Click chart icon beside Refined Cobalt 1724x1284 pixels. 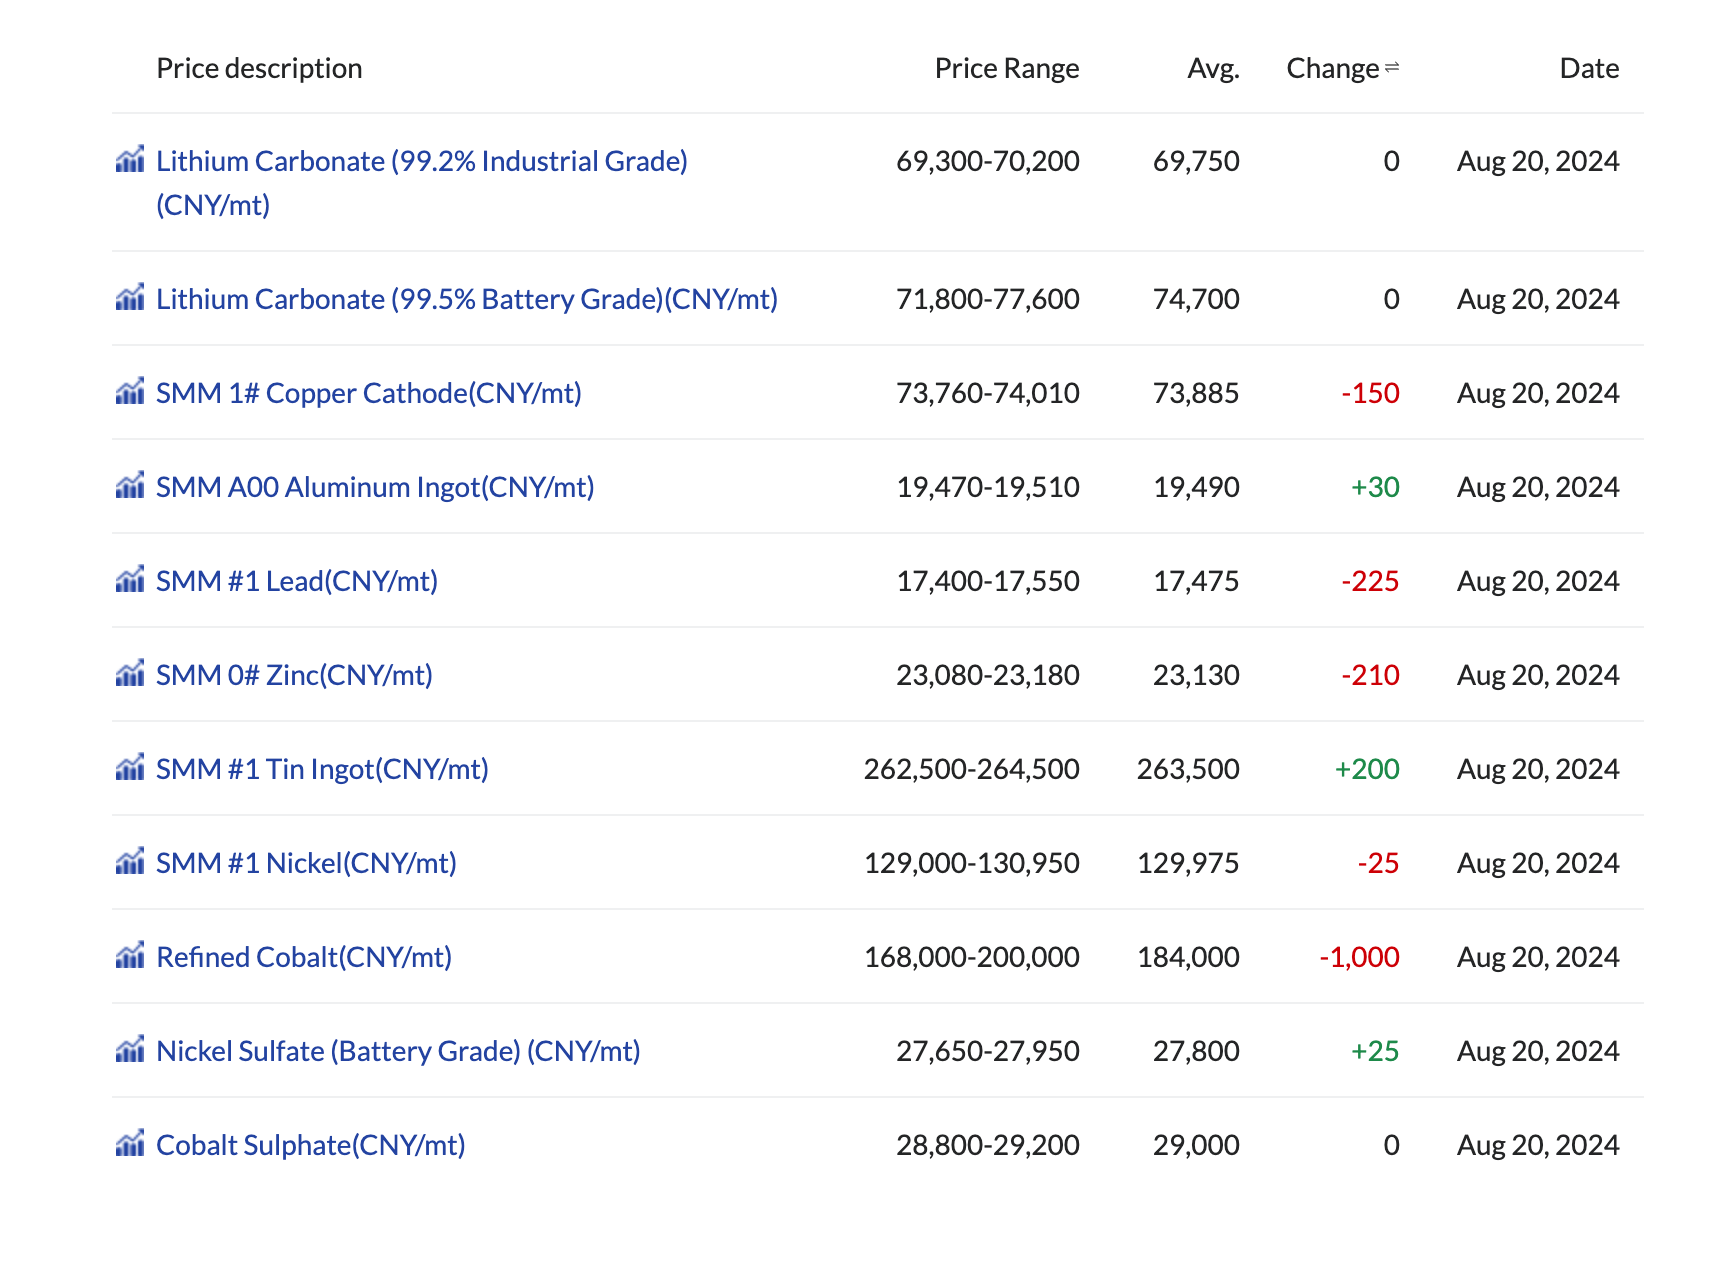click(x=130, y=955)
